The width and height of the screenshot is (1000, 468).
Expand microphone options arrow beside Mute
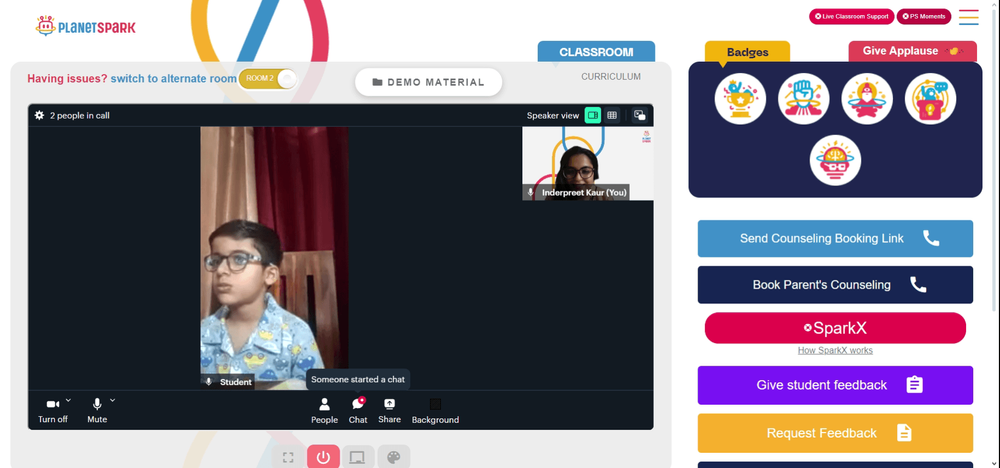pos(112,400)
